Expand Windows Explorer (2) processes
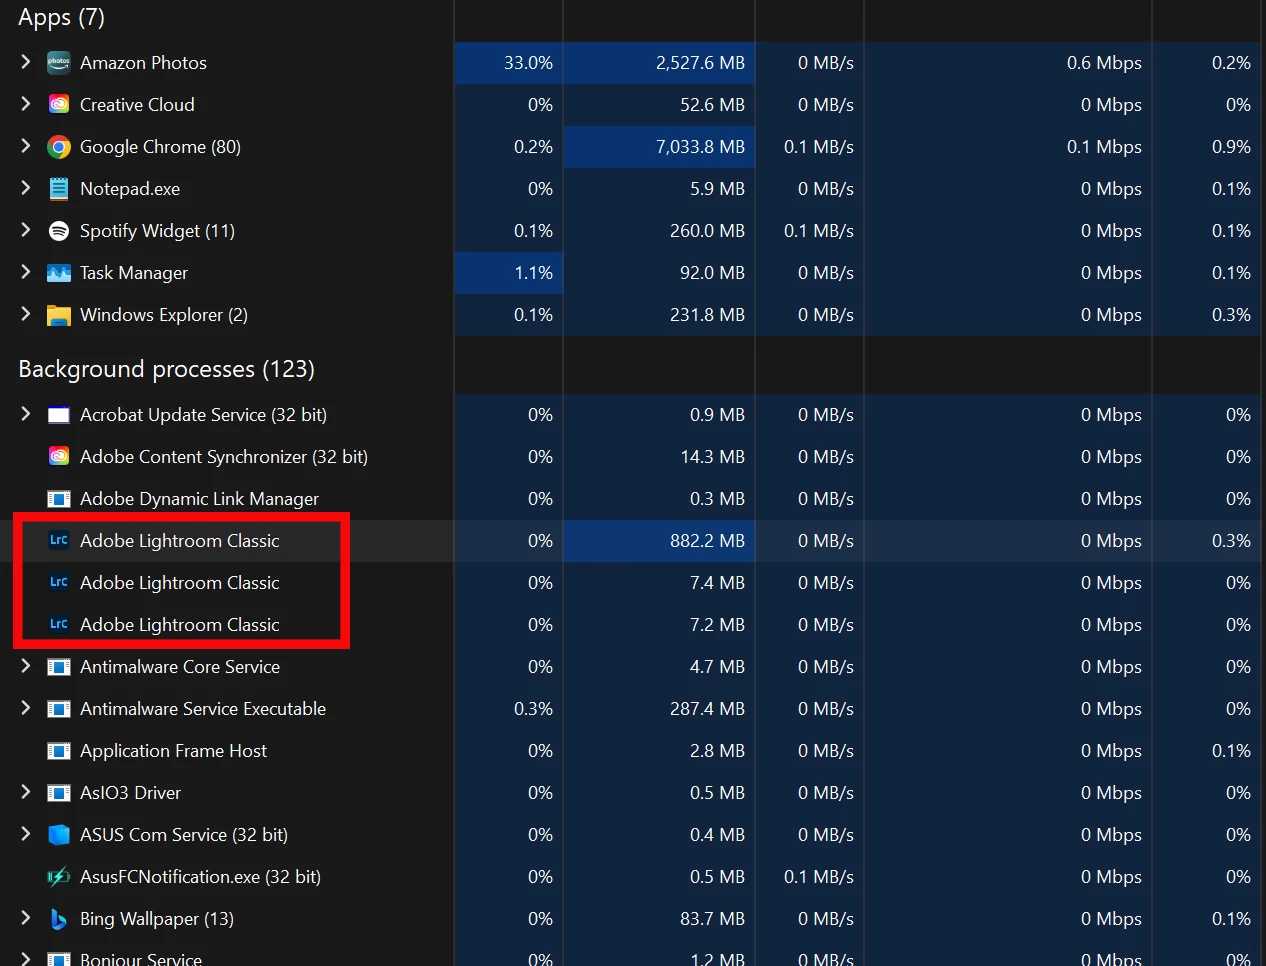 [26, 314]
